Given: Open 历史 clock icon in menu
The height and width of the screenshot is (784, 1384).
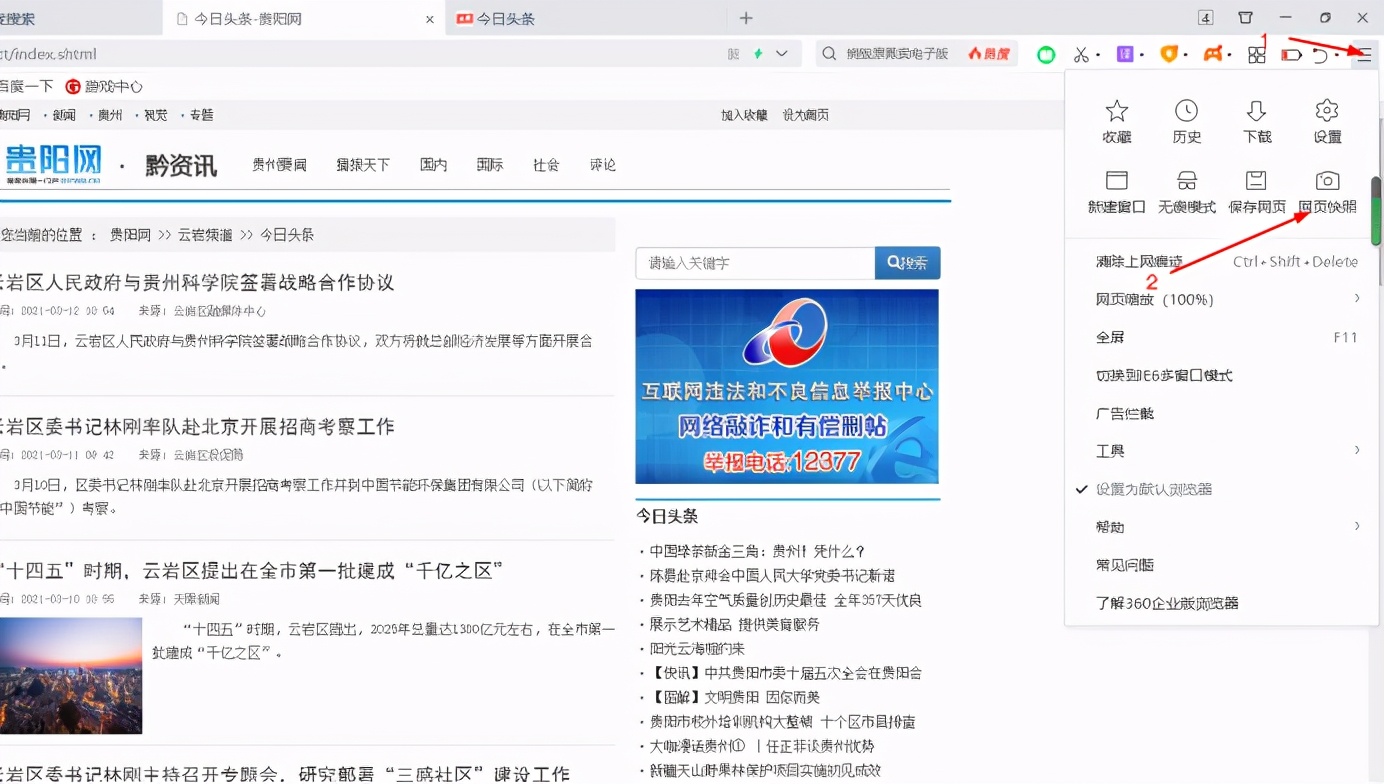Looking at the screenshot, I should click(x=1186, y=111).
